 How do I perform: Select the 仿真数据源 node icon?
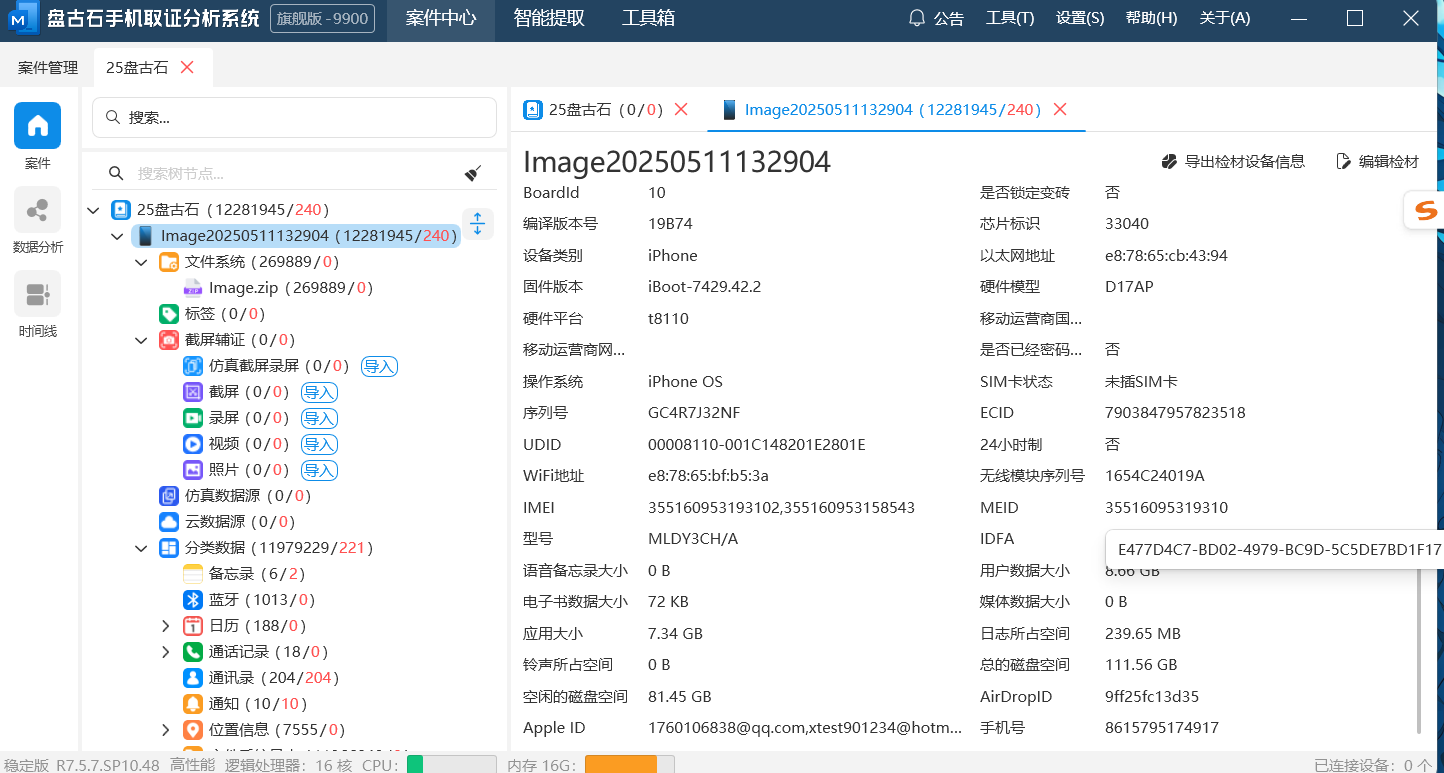pos(169,496)
